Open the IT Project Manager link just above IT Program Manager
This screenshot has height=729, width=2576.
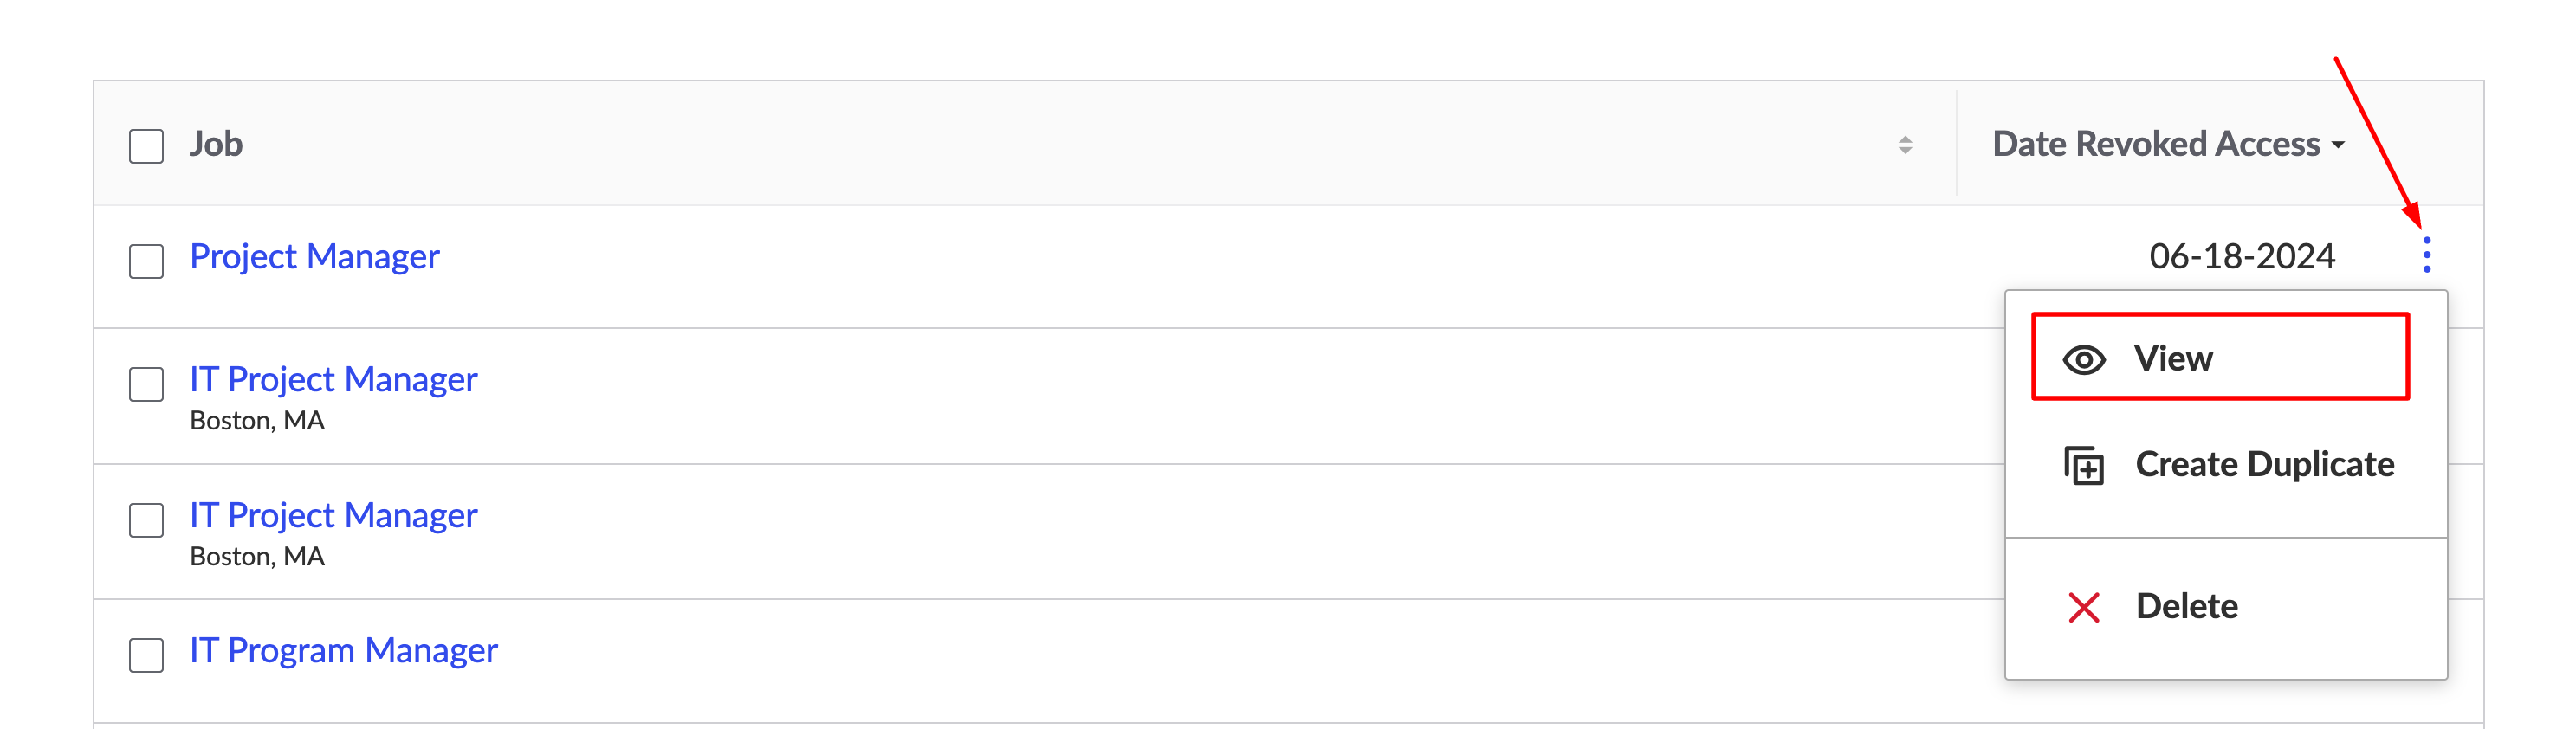[333, 516]
